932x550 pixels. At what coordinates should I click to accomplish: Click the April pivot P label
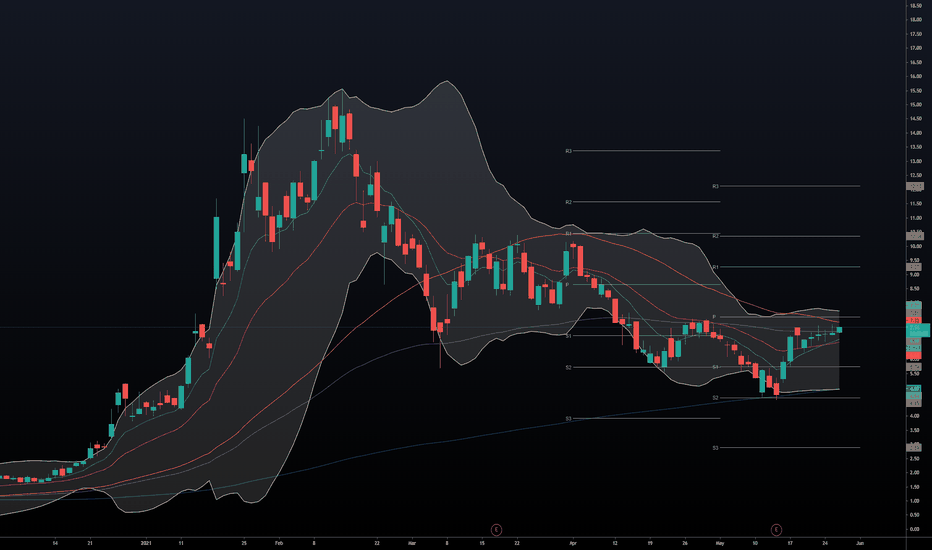click(567, 285)
